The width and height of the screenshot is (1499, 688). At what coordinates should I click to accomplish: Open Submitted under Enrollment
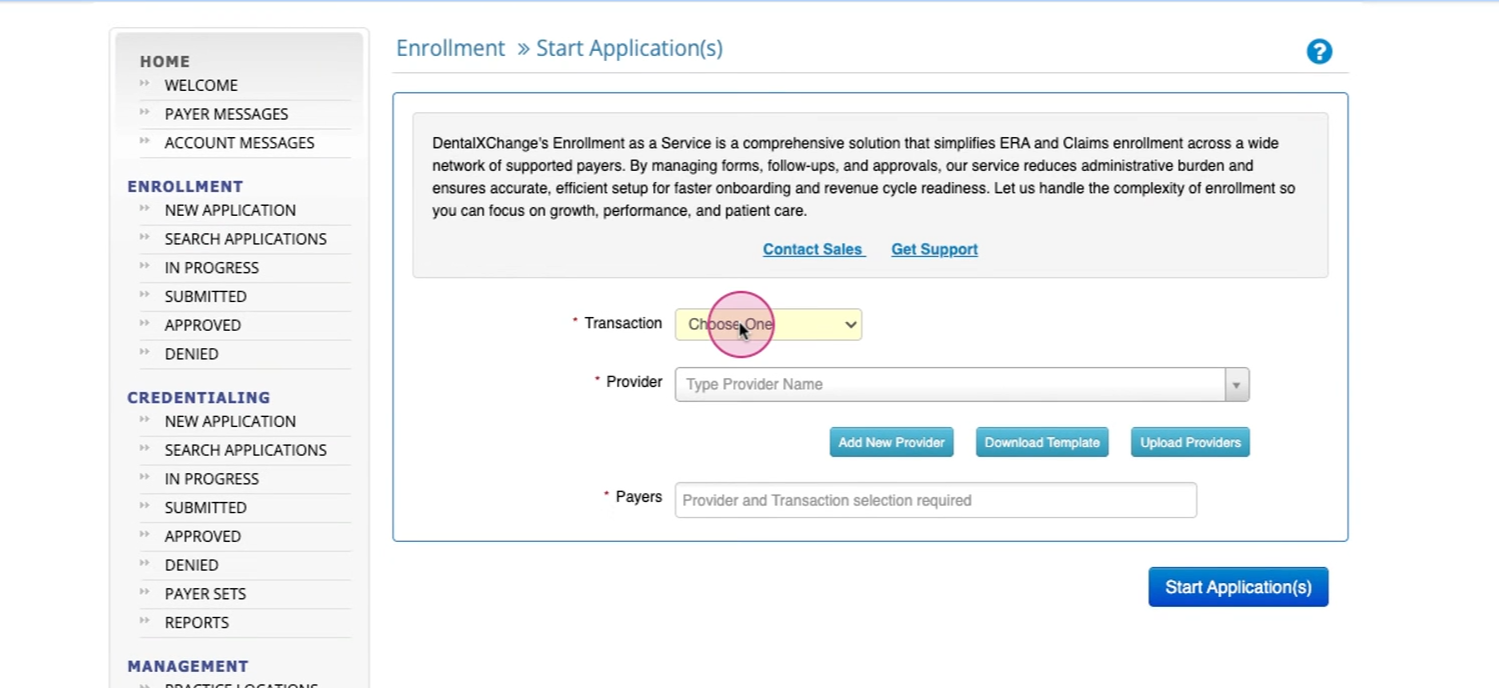click(x=205, y=297)
